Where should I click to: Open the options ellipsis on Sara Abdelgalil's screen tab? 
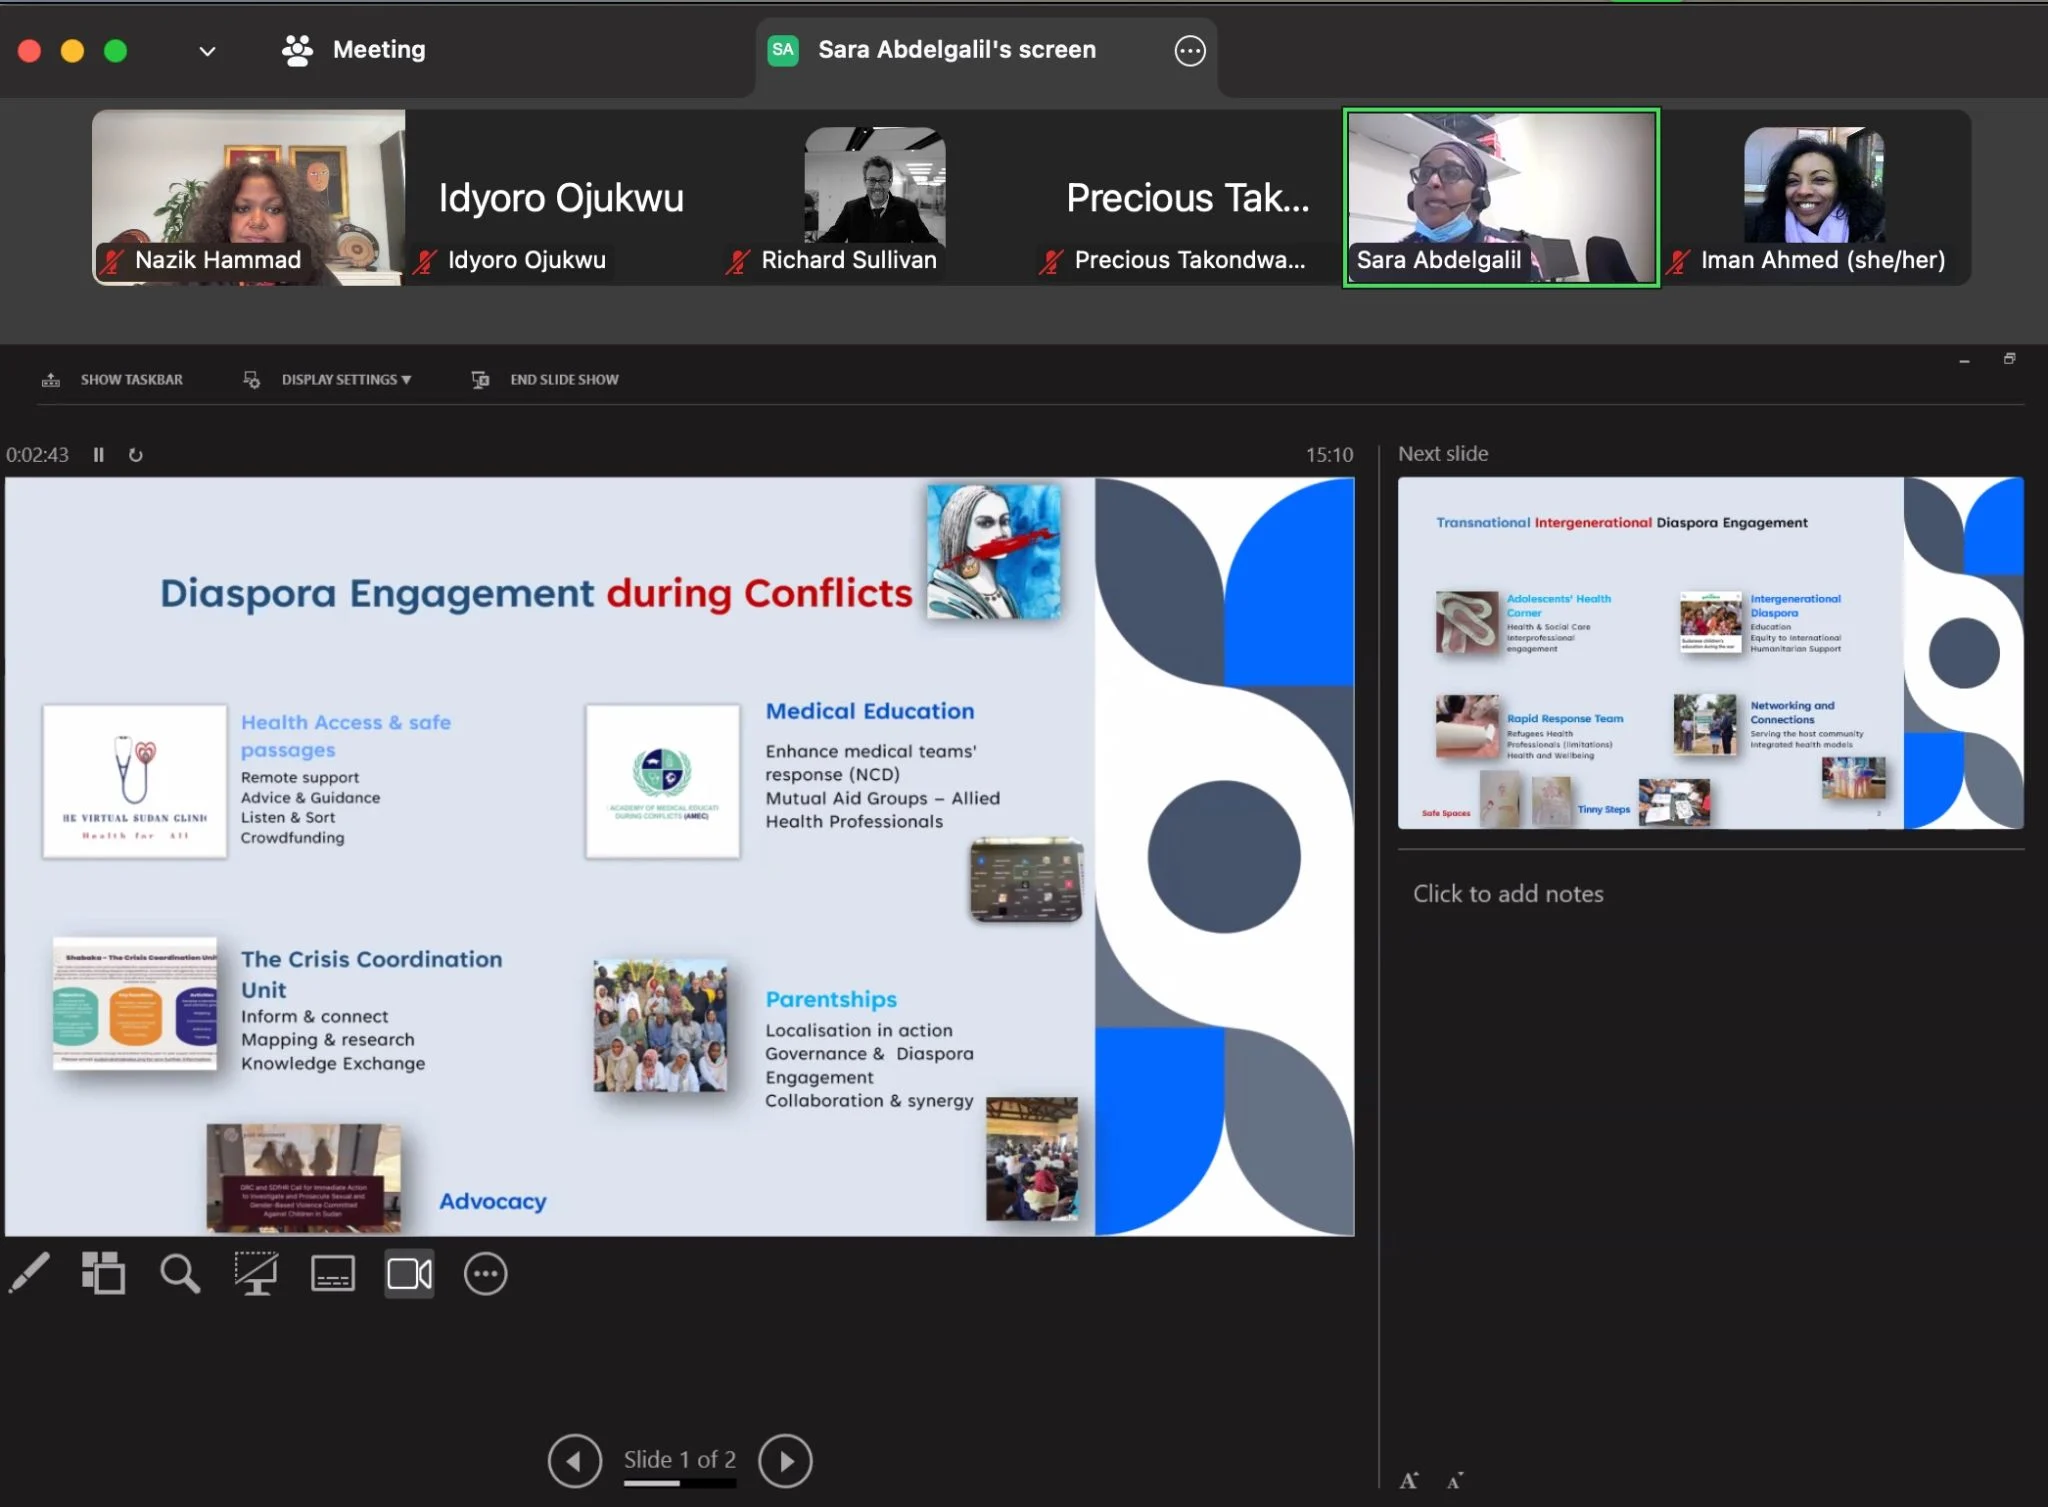click(1189, 50)
